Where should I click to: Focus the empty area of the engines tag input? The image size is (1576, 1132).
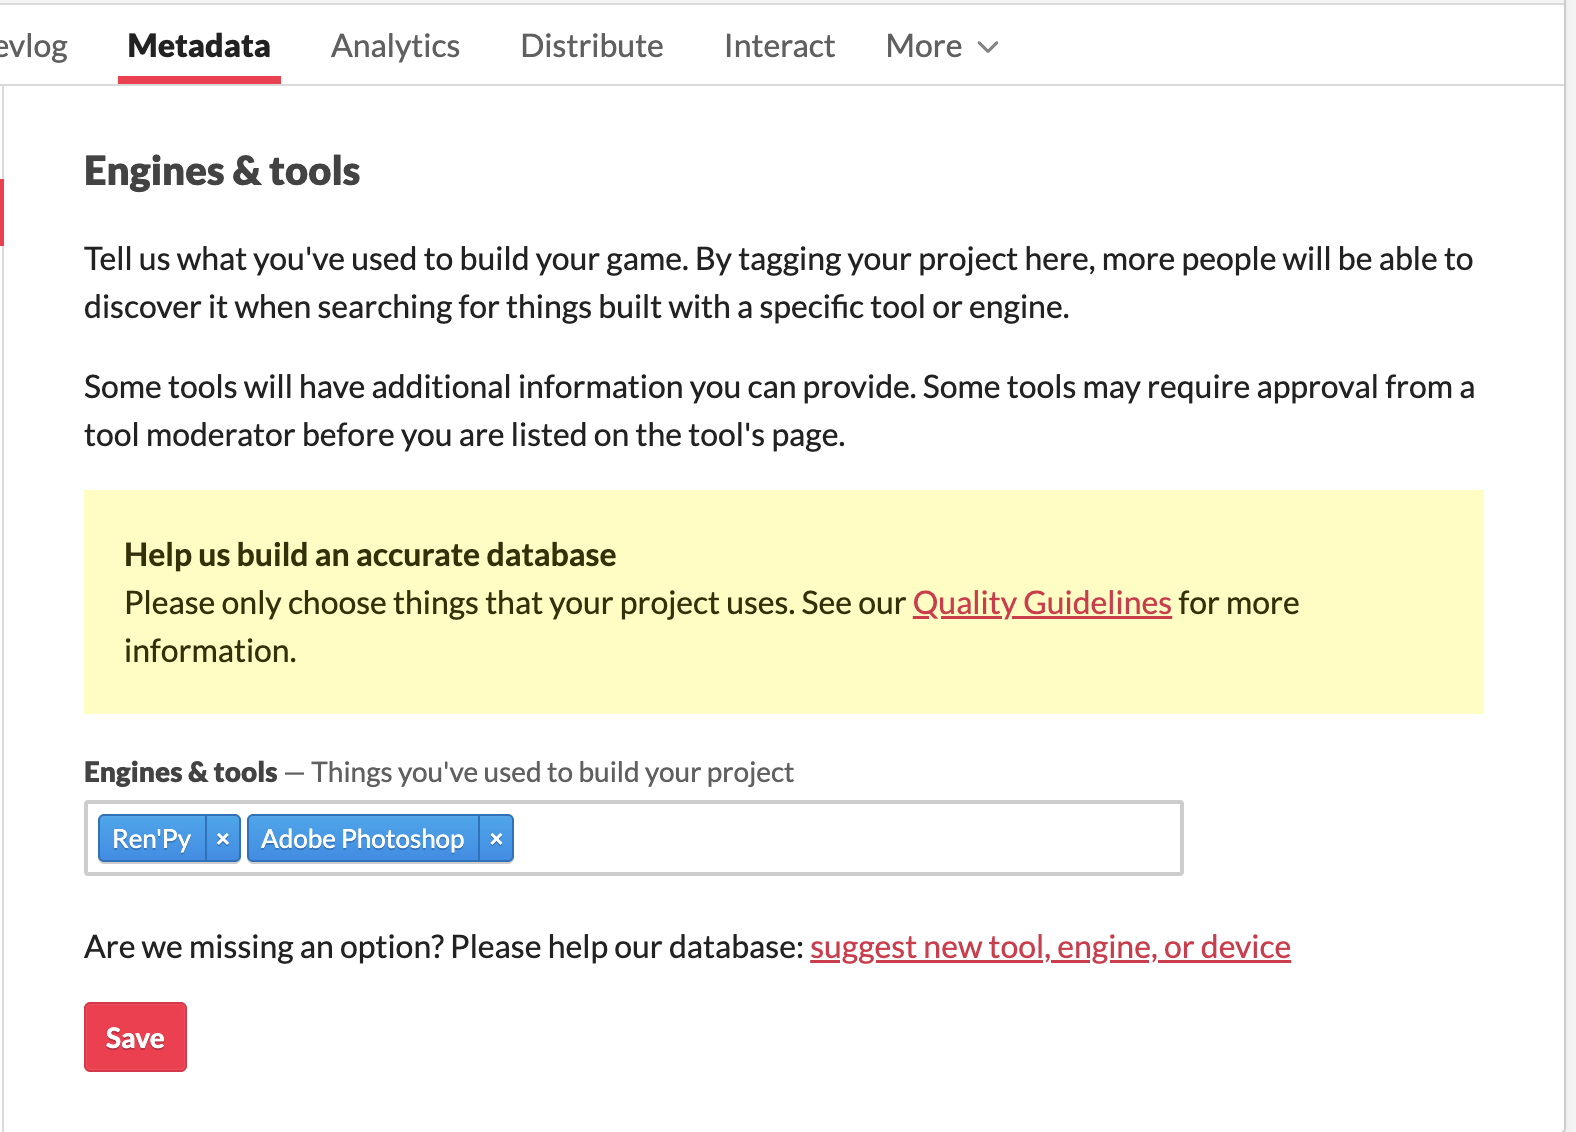point(845,839)
